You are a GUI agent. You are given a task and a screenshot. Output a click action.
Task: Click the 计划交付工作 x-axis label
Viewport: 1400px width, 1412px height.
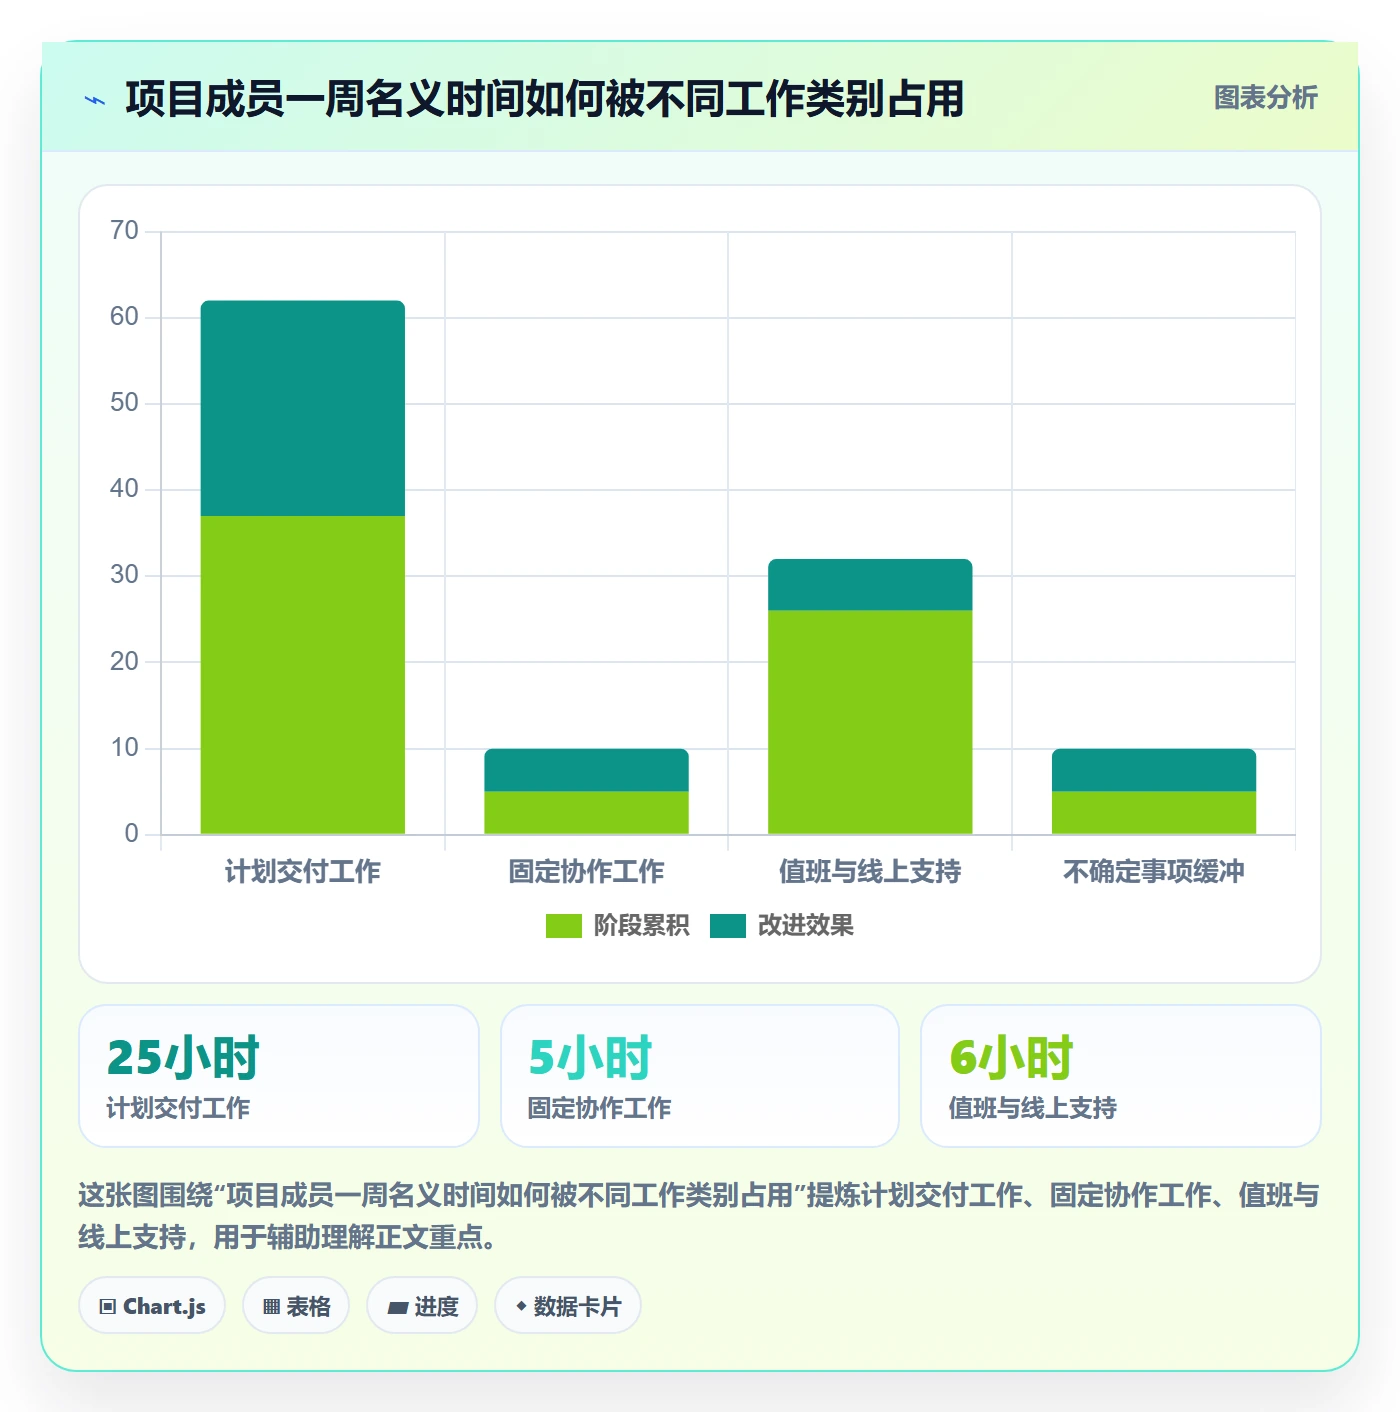(303, 872)
